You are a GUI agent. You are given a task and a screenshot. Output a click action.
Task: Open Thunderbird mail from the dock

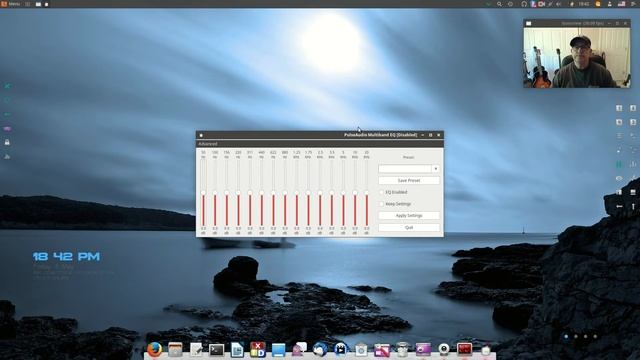320,350
